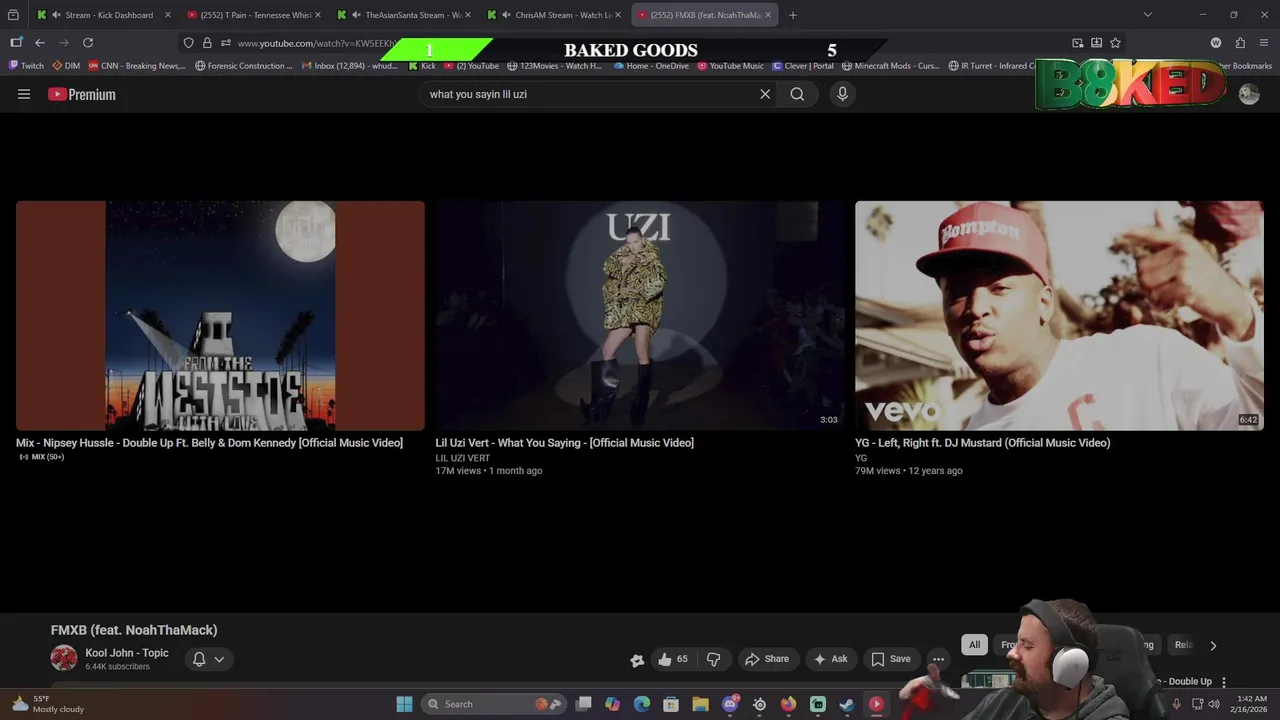The width and height of the screenshot is (1280, 720).
Task: Like the FMXB video
Action: 673,659
